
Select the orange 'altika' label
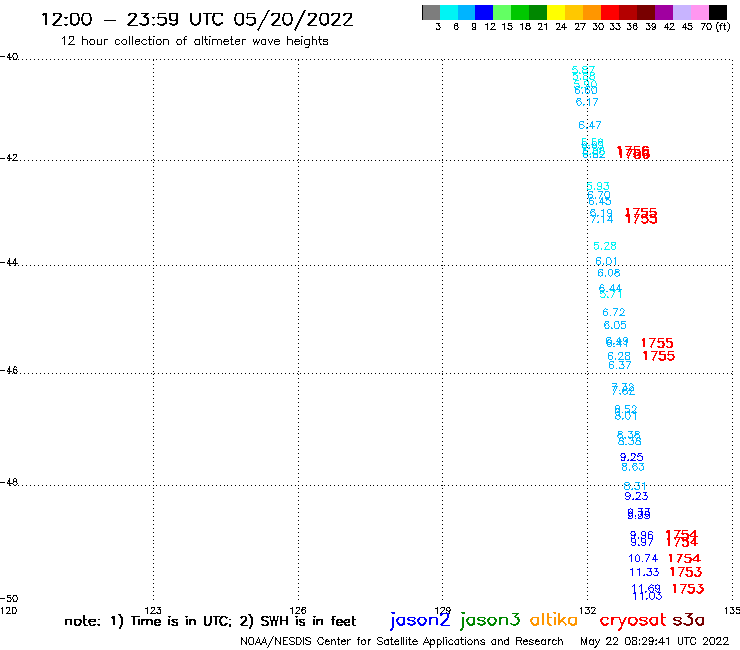(554, 619)
